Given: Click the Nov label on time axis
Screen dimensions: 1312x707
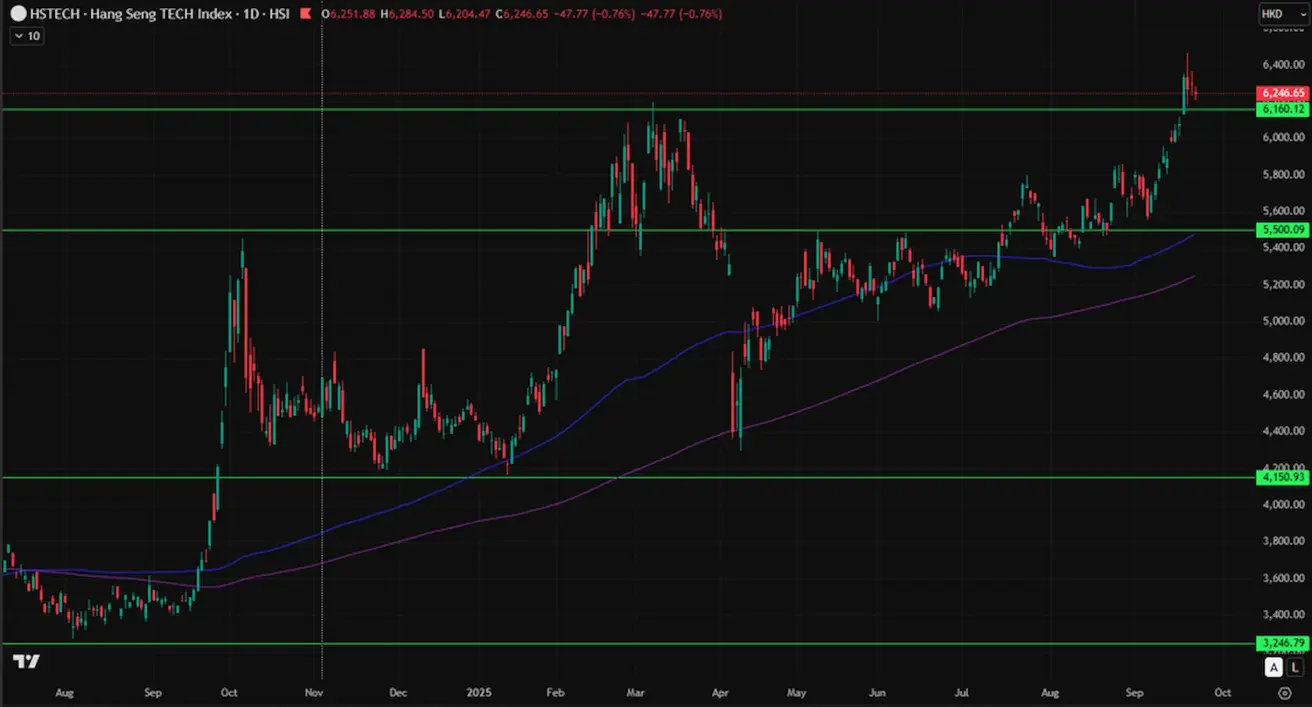Looking at the screenshot, I should pos(313,692).
